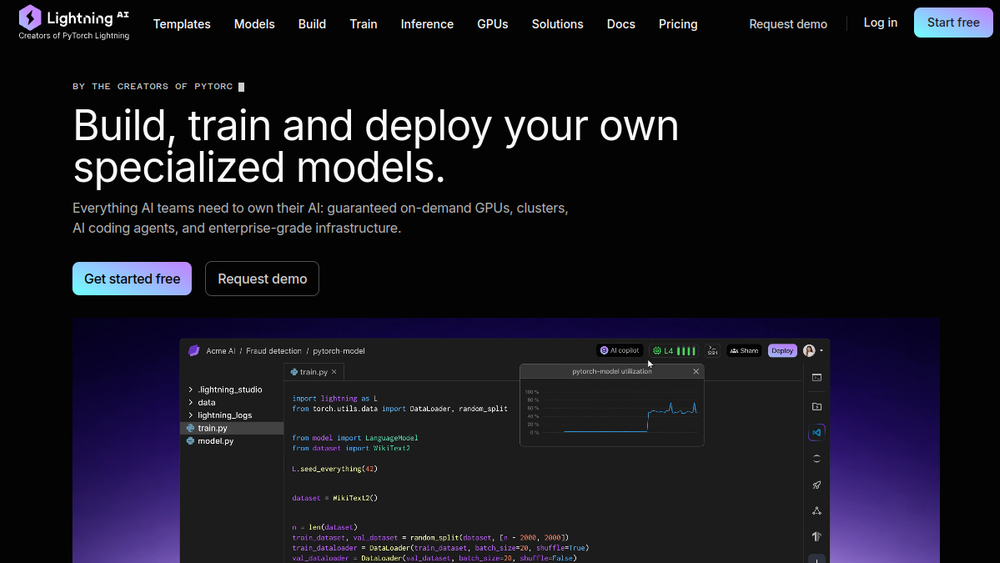1000x563 pixels.
Task: Open the terminal panel icon in sidebar
Action: tap(816, 377)
